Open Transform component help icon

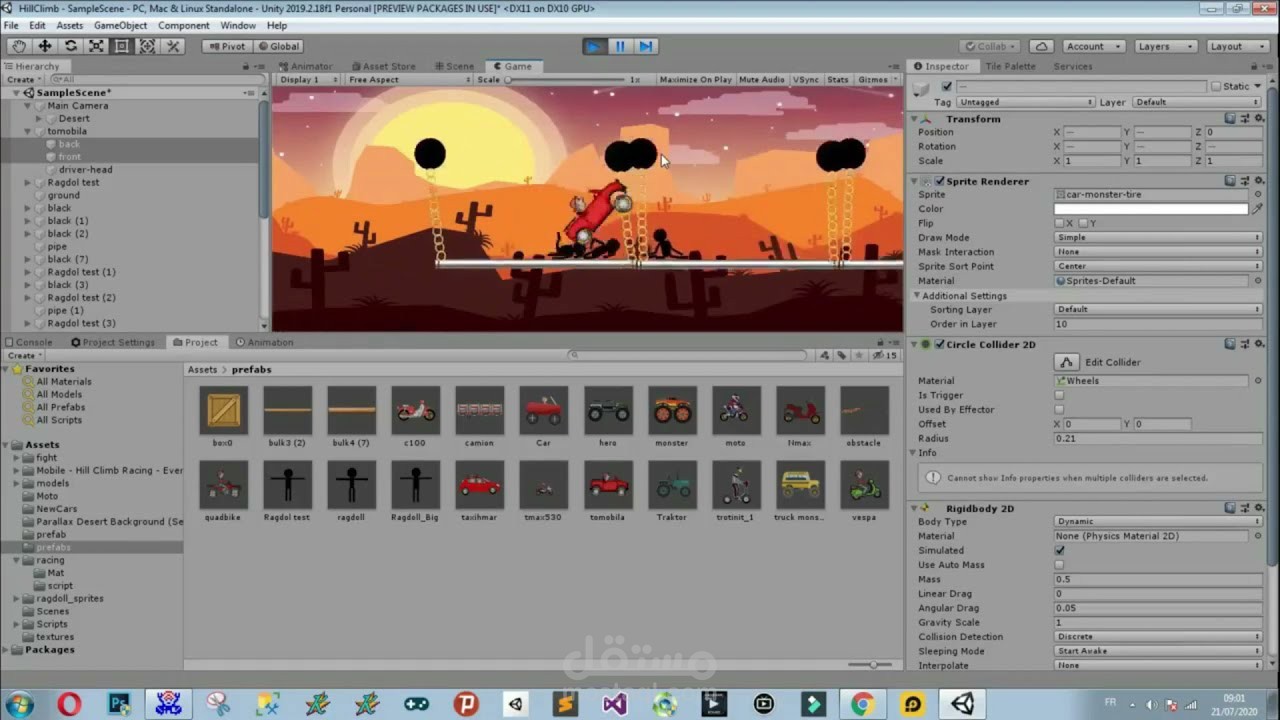(x=1230, y=118)
